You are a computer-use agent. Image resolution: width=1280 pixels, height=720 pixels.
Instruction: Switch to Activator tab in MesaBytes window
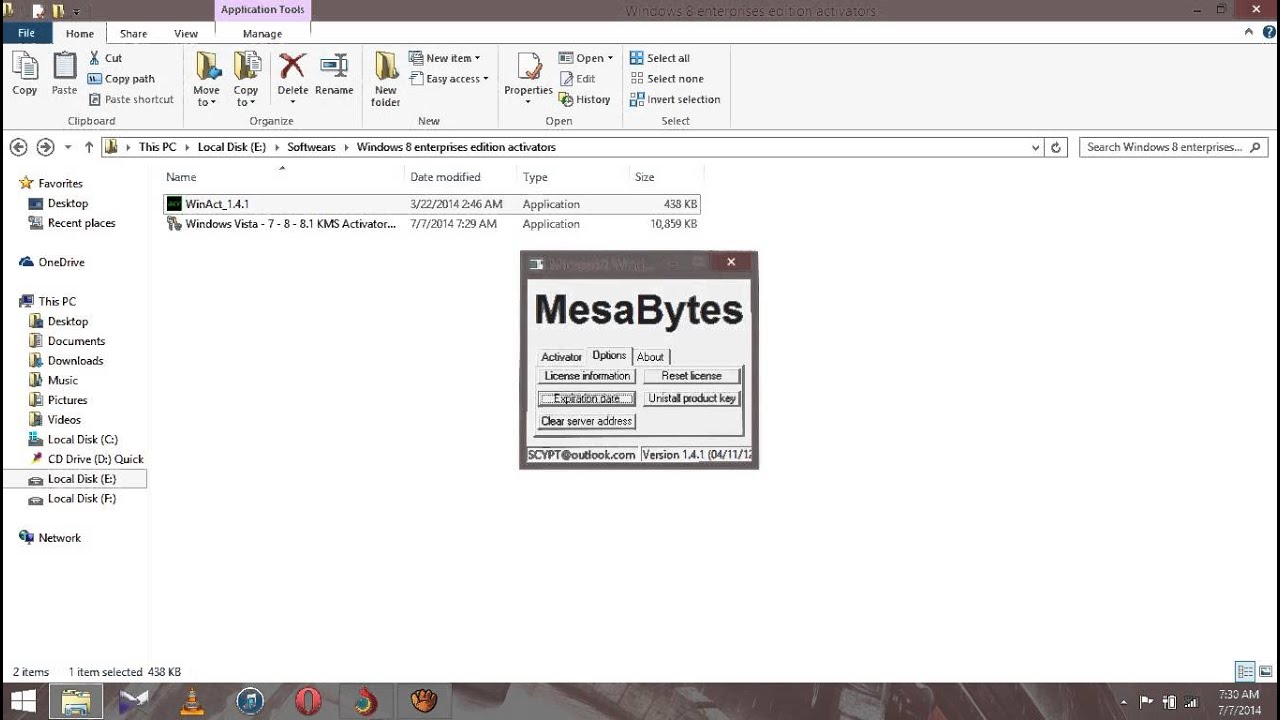pyautogui.click(x=561, y=357)
